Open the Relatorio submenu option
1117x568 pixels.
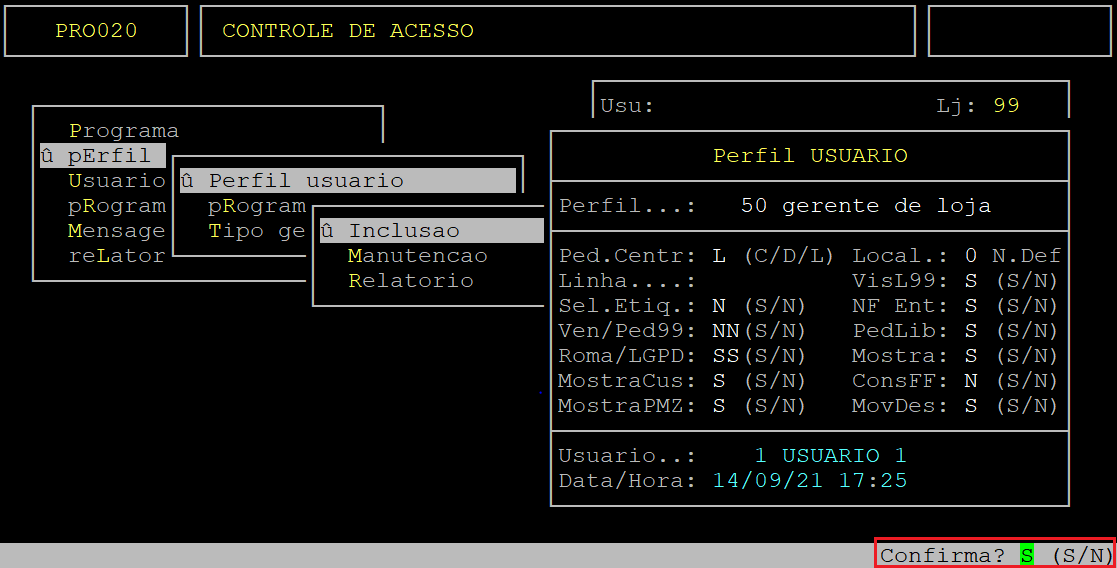(410, 281)
